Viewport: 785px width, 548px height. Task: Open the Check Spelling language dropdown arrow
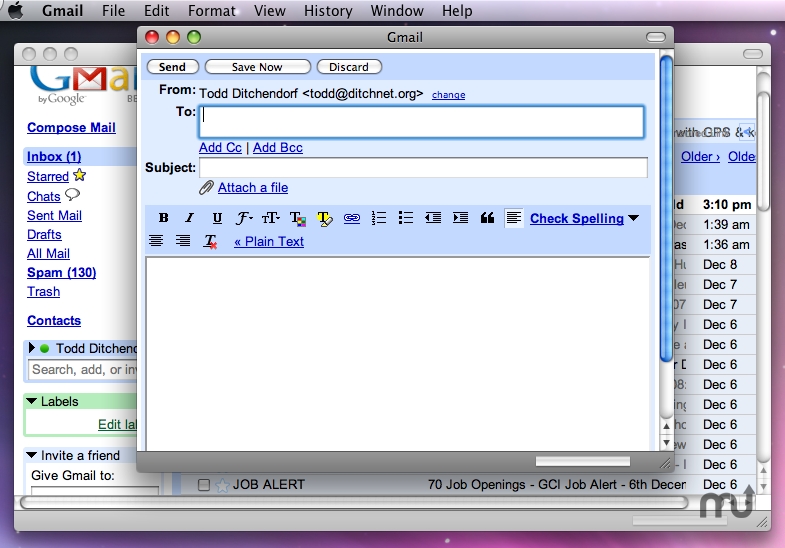(633, 218)
